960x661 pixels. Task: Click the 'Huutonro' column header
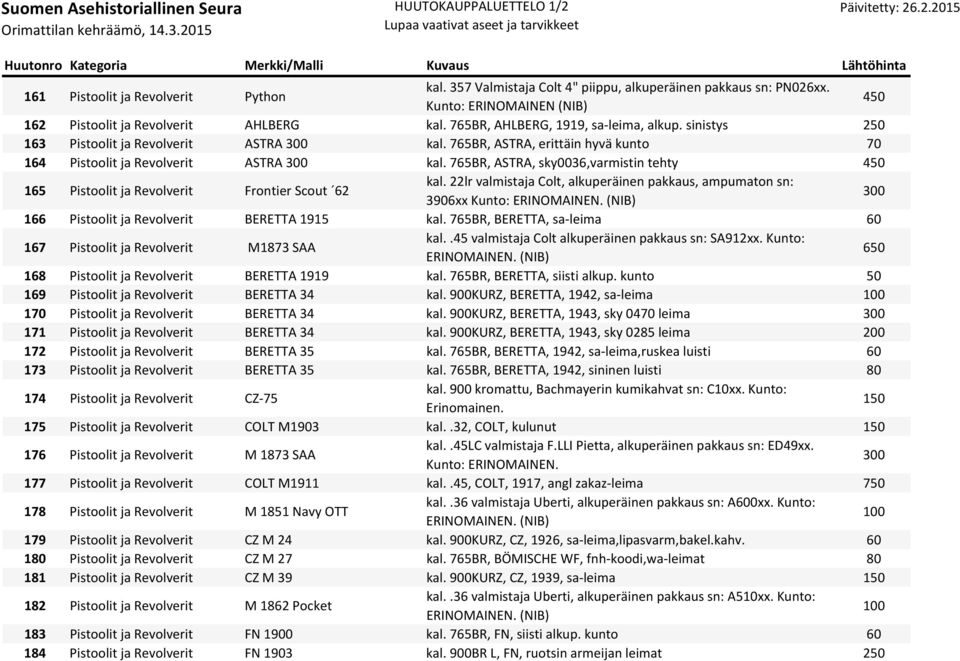[33, 65]
